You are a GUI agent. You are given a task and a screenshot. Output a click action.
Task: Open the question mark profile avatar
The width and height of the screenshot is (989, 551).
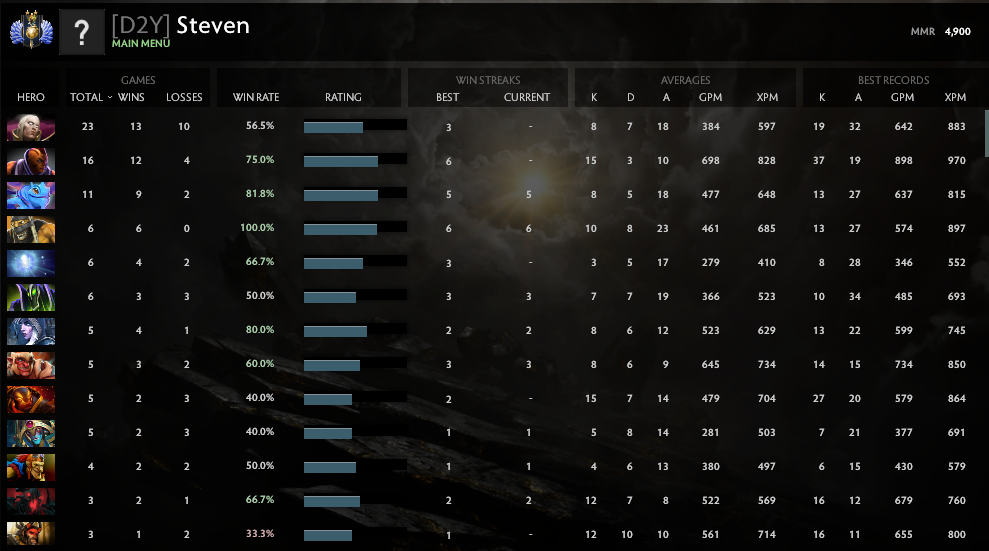82,32
